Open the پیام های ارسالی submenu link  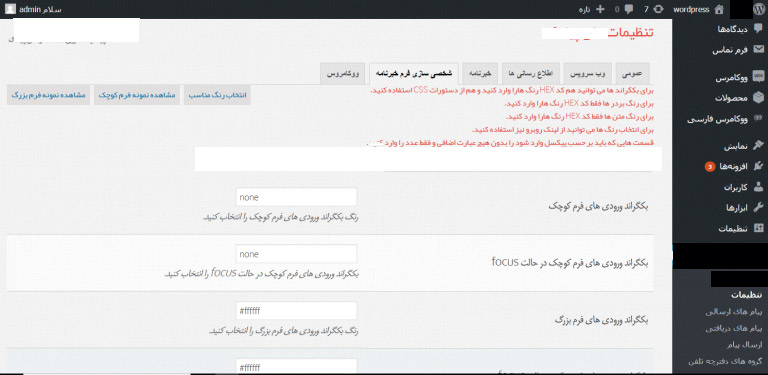[x=734, y=312]
